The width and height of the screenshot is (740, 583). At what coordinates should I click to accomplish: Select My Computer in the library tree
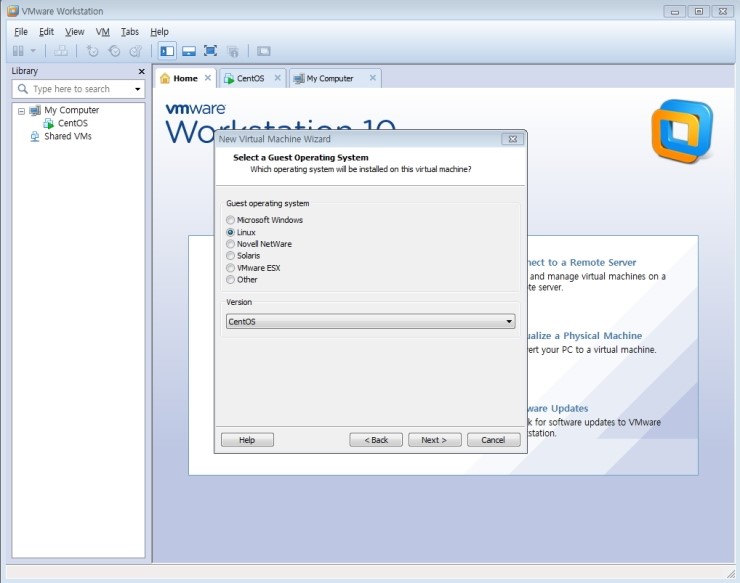click(72, 110)
